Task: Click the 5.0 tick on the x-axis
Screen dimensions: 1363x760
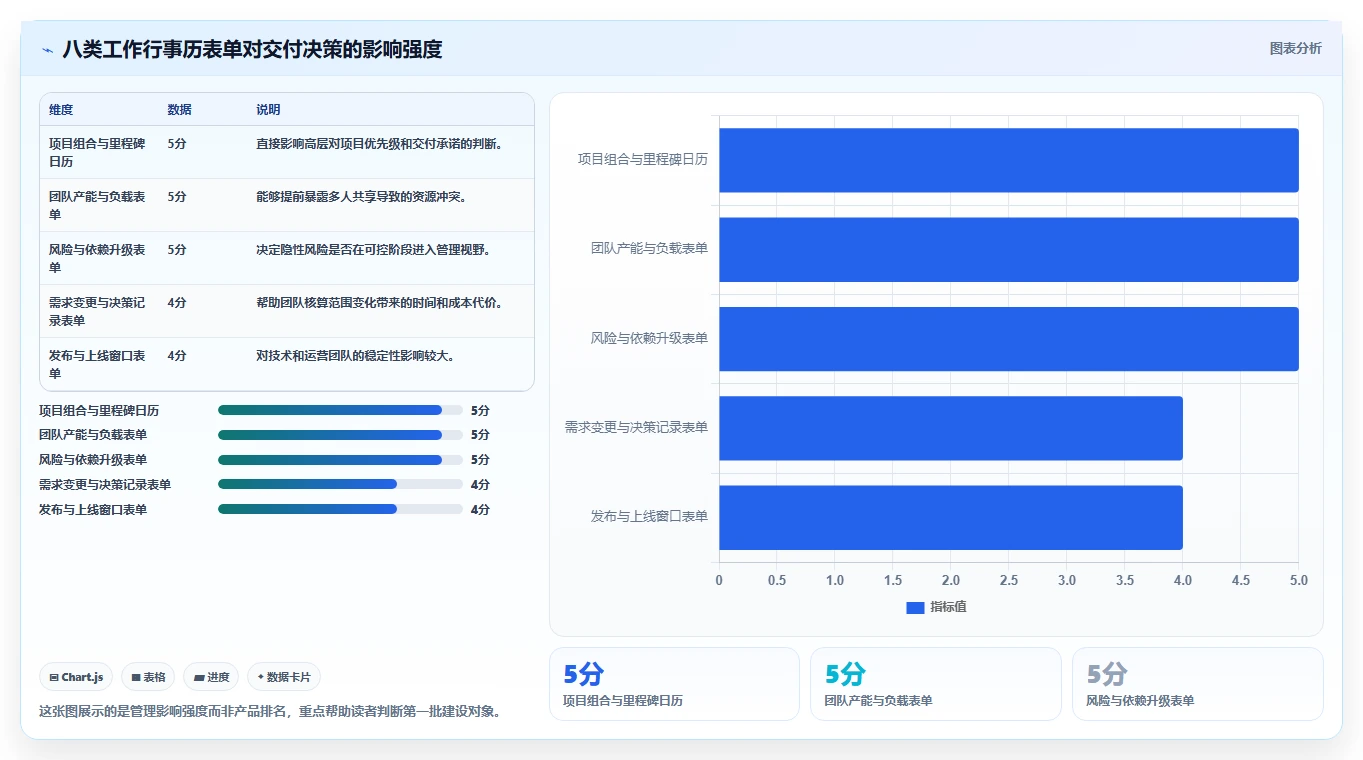Action: tap(1299, 580)
